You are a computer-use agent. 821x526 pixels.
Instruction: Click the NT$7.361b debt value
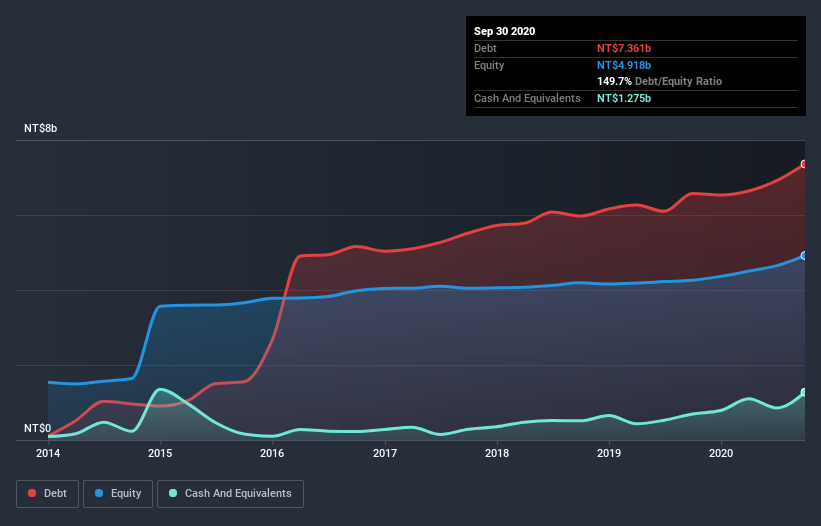624,49
